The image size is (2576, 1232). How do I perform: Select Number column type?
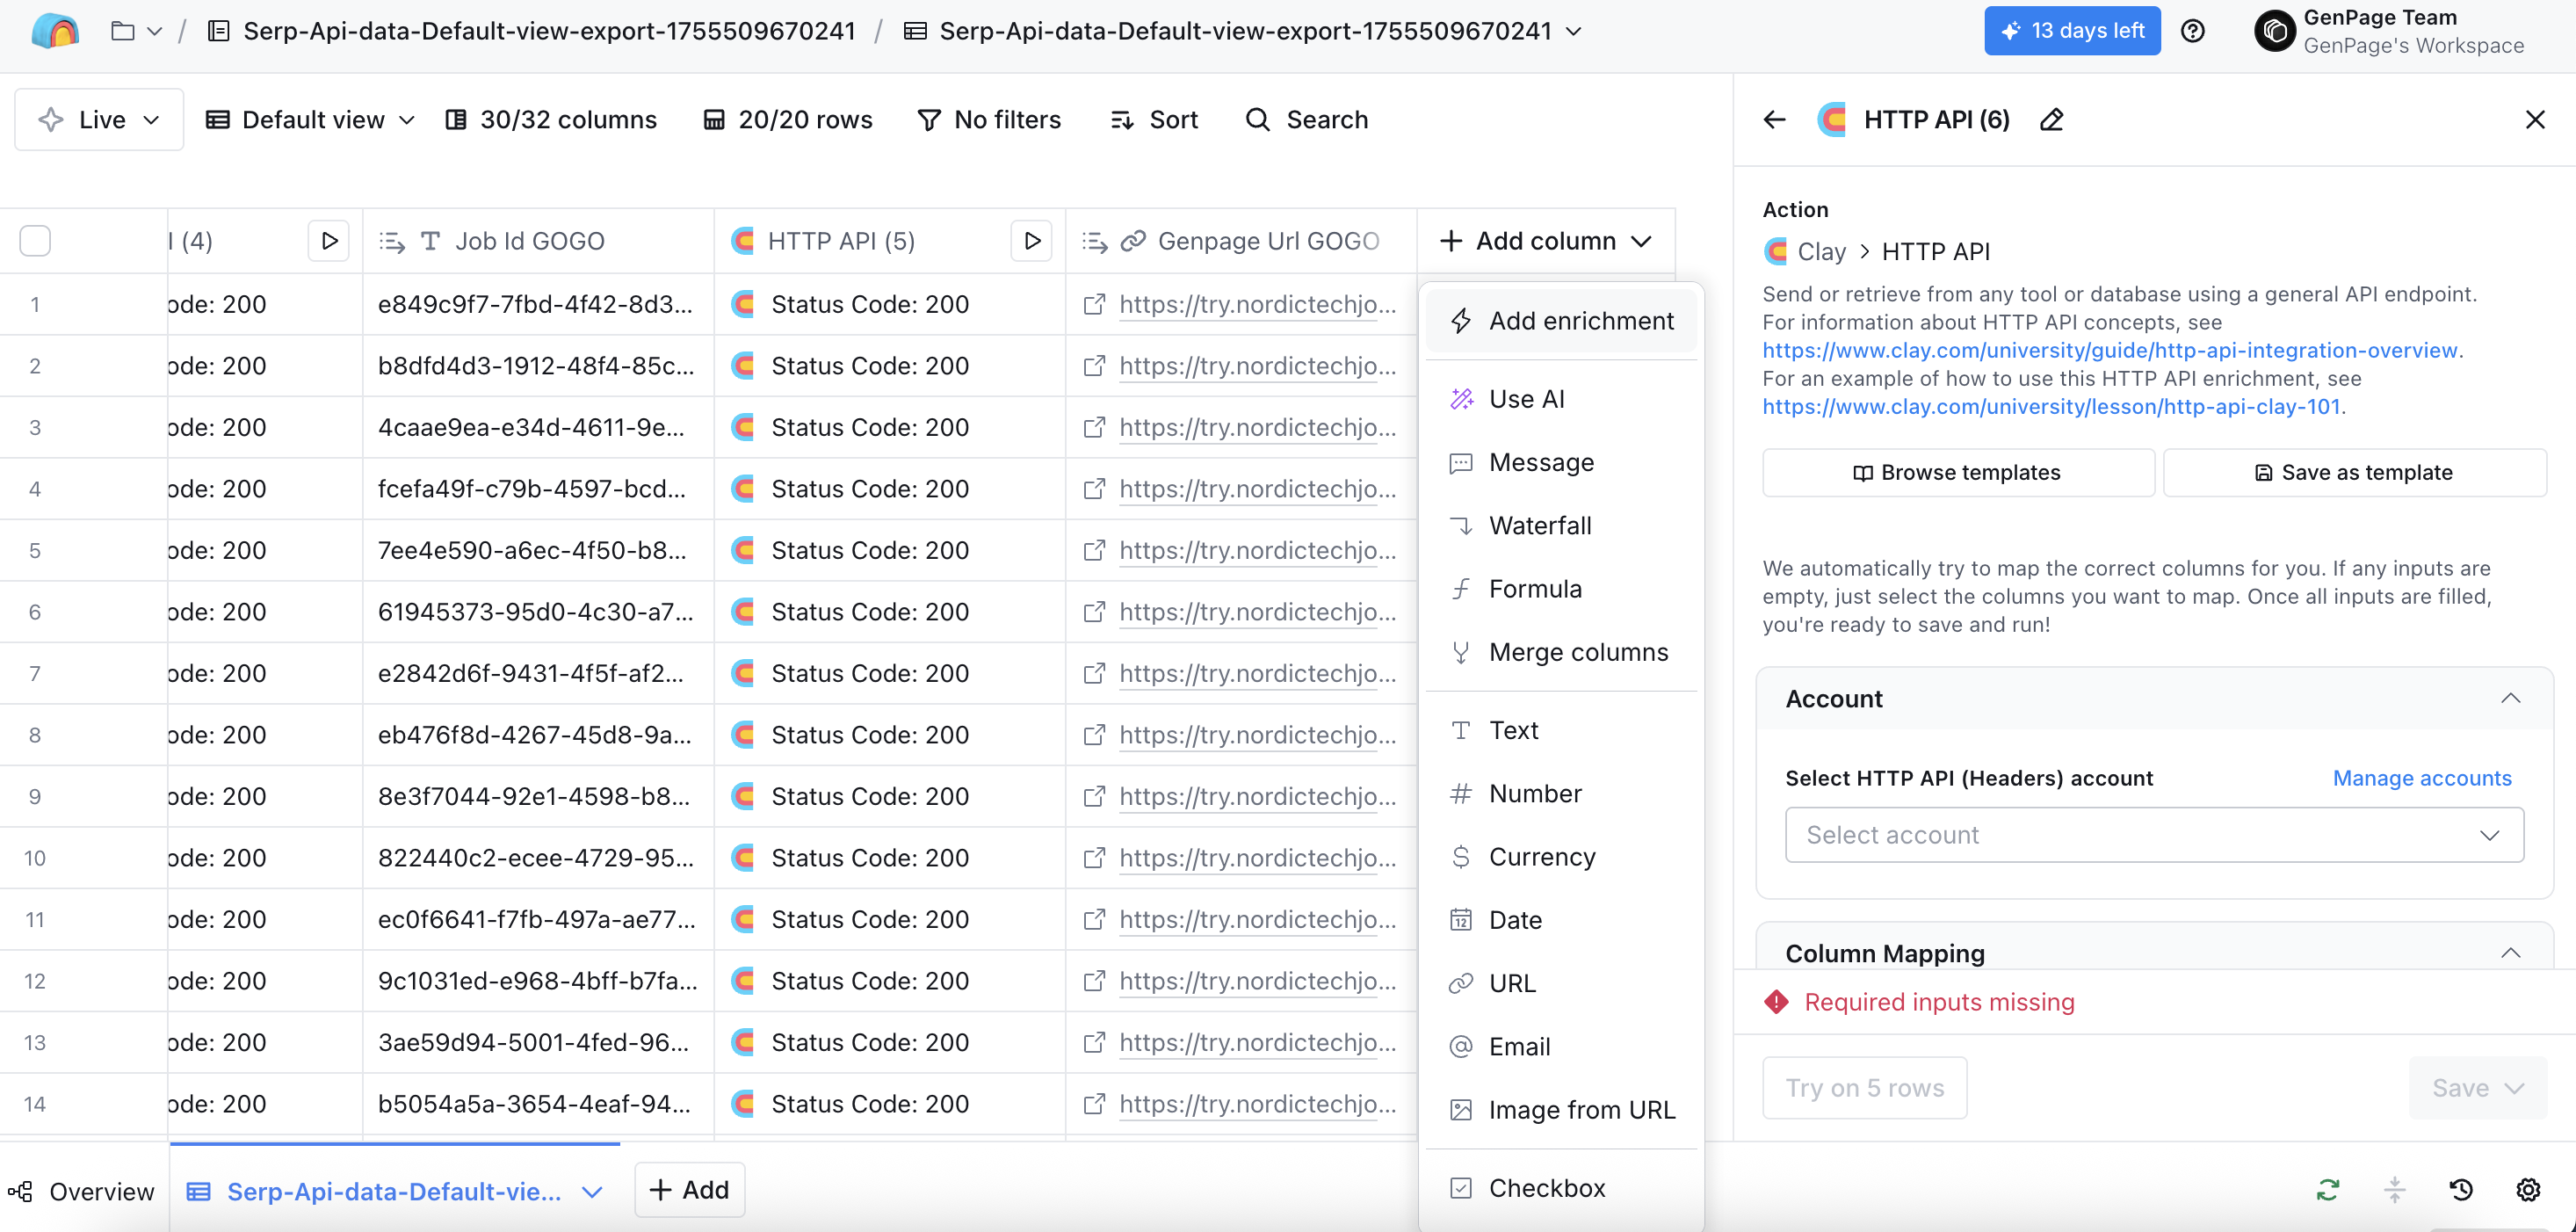tap(1561, 794)
